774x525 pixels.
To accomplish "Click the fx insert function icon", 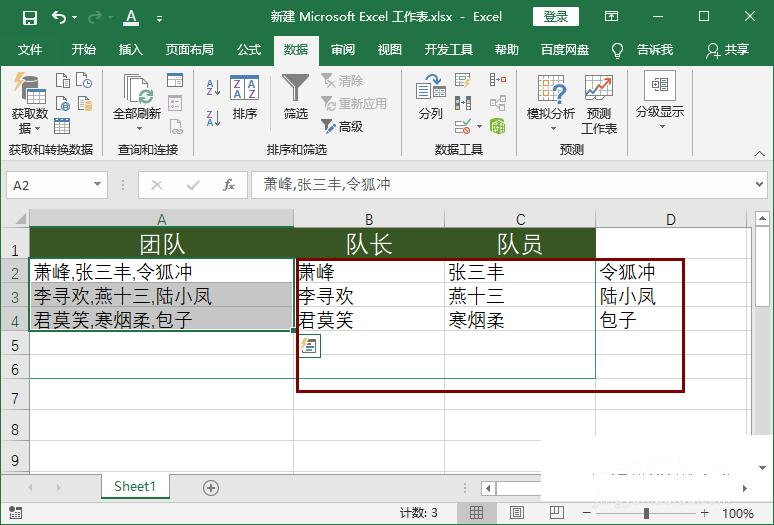I will click(x=228, y=185).
